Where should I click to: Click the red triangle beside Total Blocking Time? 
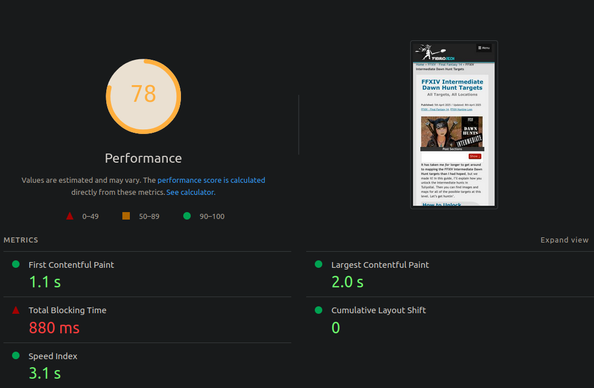[x=16, y=310]
